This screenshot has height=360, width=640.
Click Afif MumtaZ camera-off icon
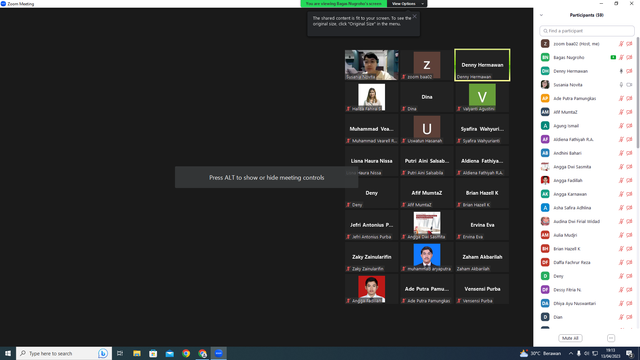pos(629,112)
